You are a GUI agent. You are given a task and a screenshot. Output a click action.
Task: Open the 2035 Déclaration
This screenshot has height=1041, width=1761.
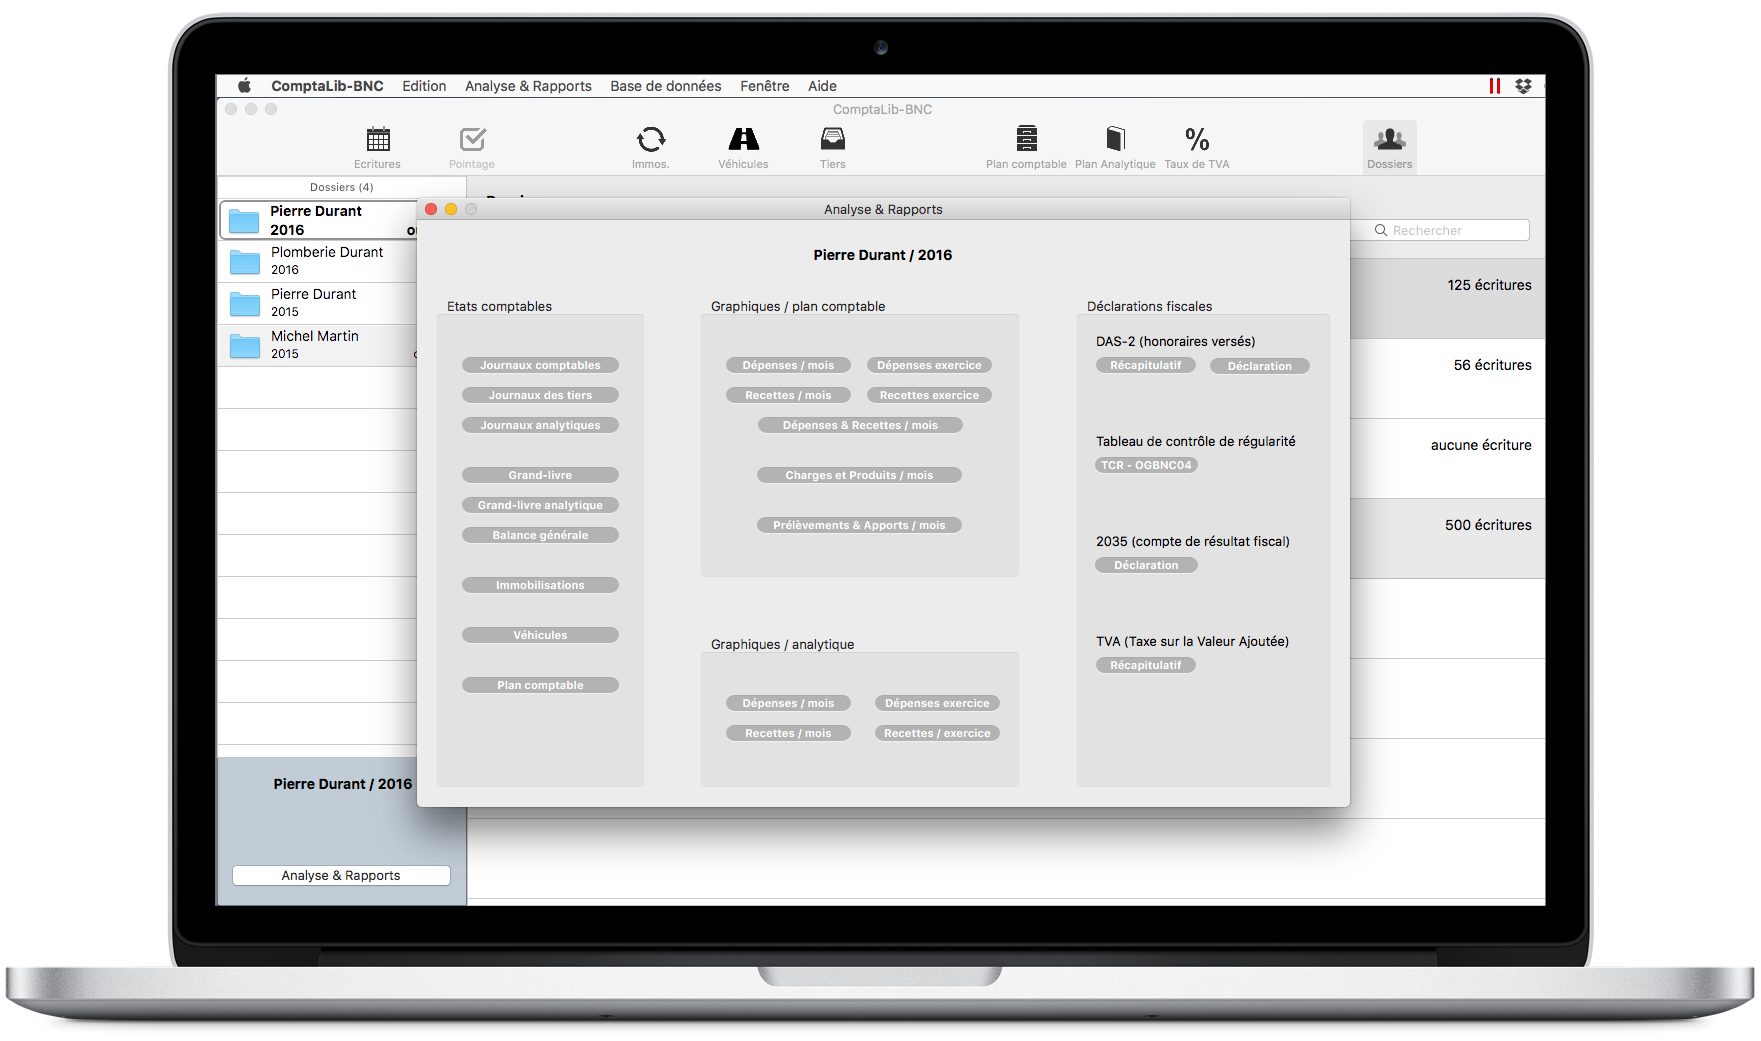click(x=1146, y=565)
